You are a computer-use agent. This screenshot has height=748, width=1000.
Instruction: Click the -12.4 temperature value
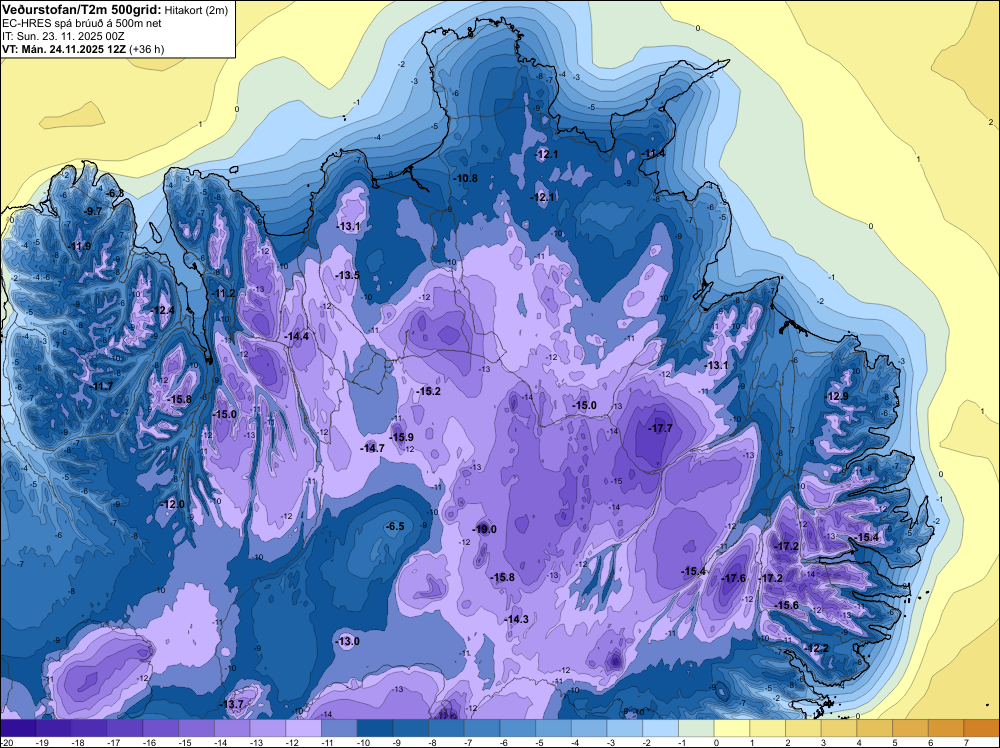[162, 311]
